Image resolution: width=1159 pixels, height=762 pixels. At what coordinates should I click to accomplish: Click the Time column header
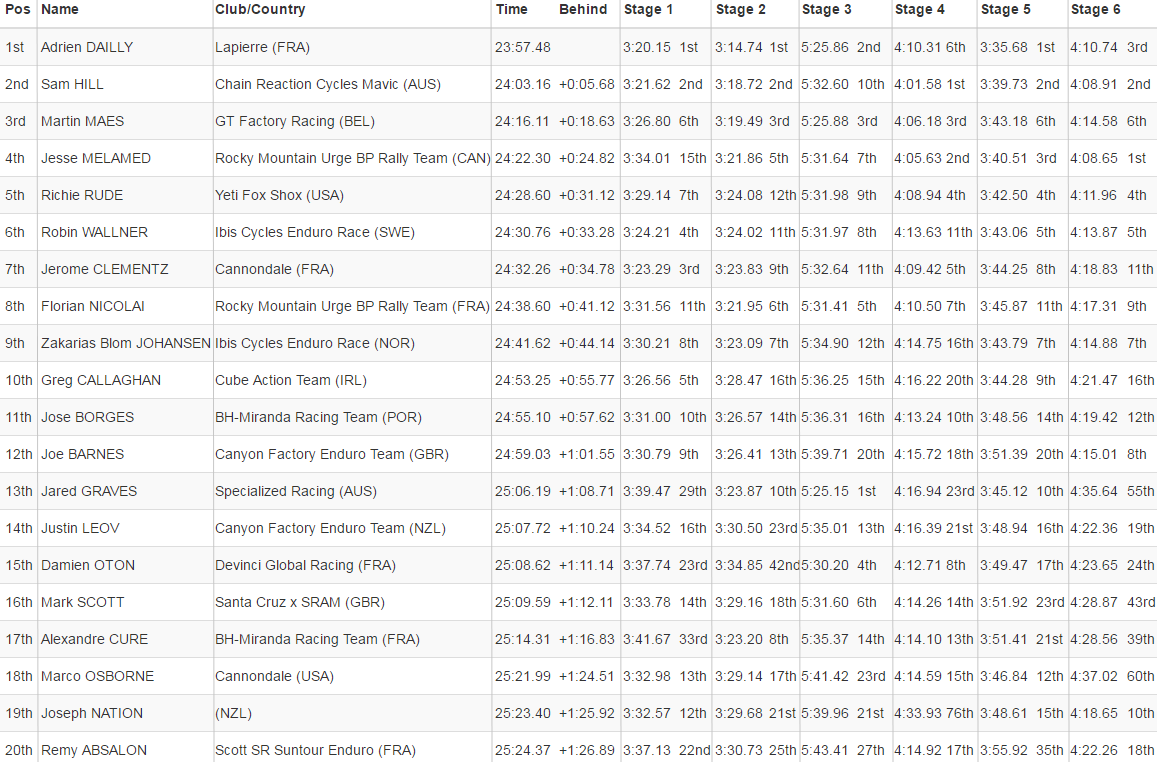pos(511,10)
